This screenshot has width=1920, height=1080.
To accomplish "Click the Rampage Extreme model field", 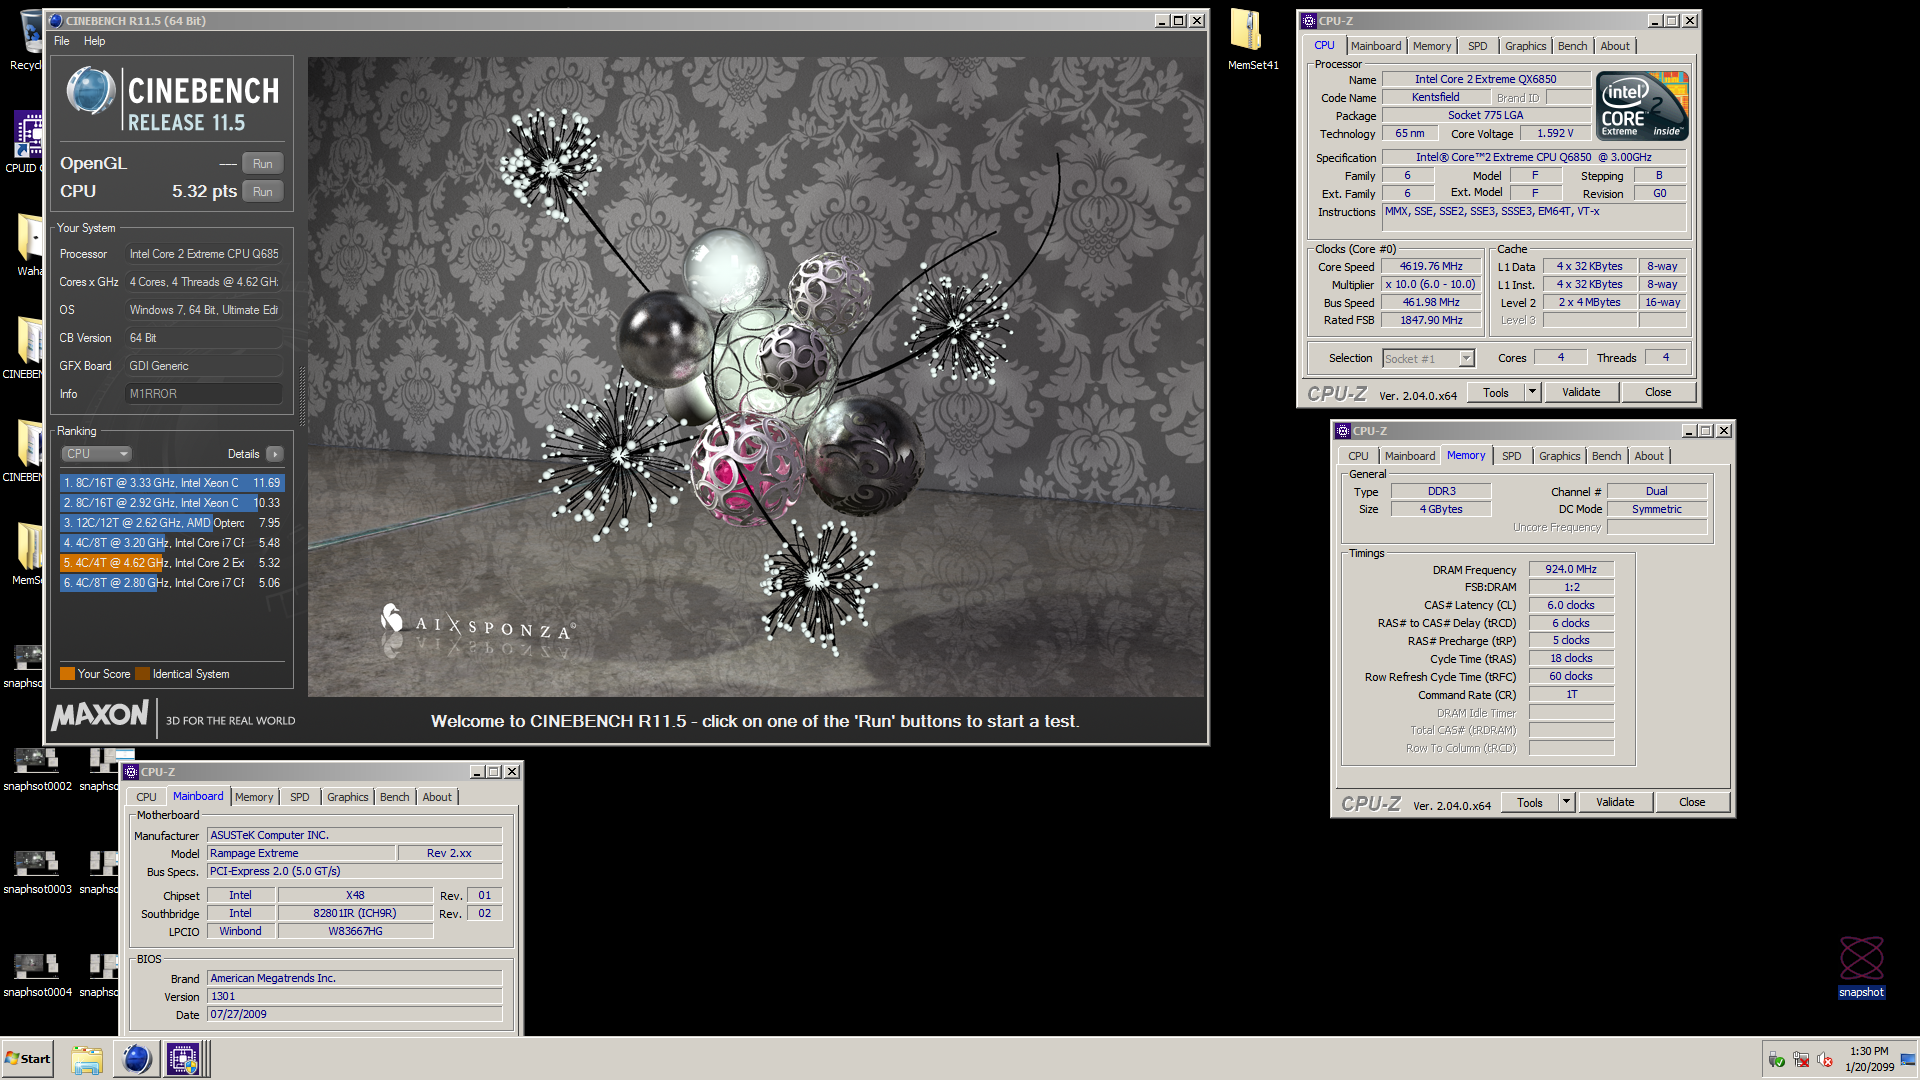I will 301,854.
